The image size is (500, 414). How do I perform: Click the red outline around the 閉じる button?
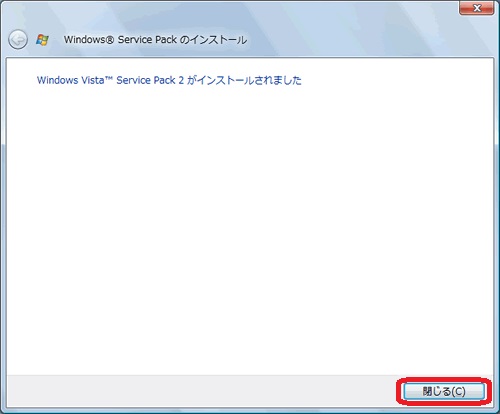444,379
